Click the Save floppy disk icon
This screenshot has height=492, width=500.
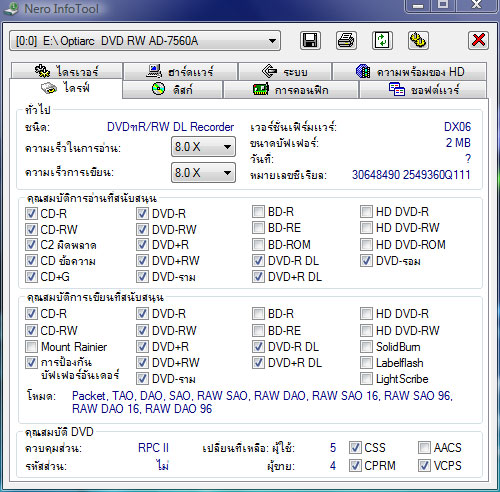click(310, 41)
